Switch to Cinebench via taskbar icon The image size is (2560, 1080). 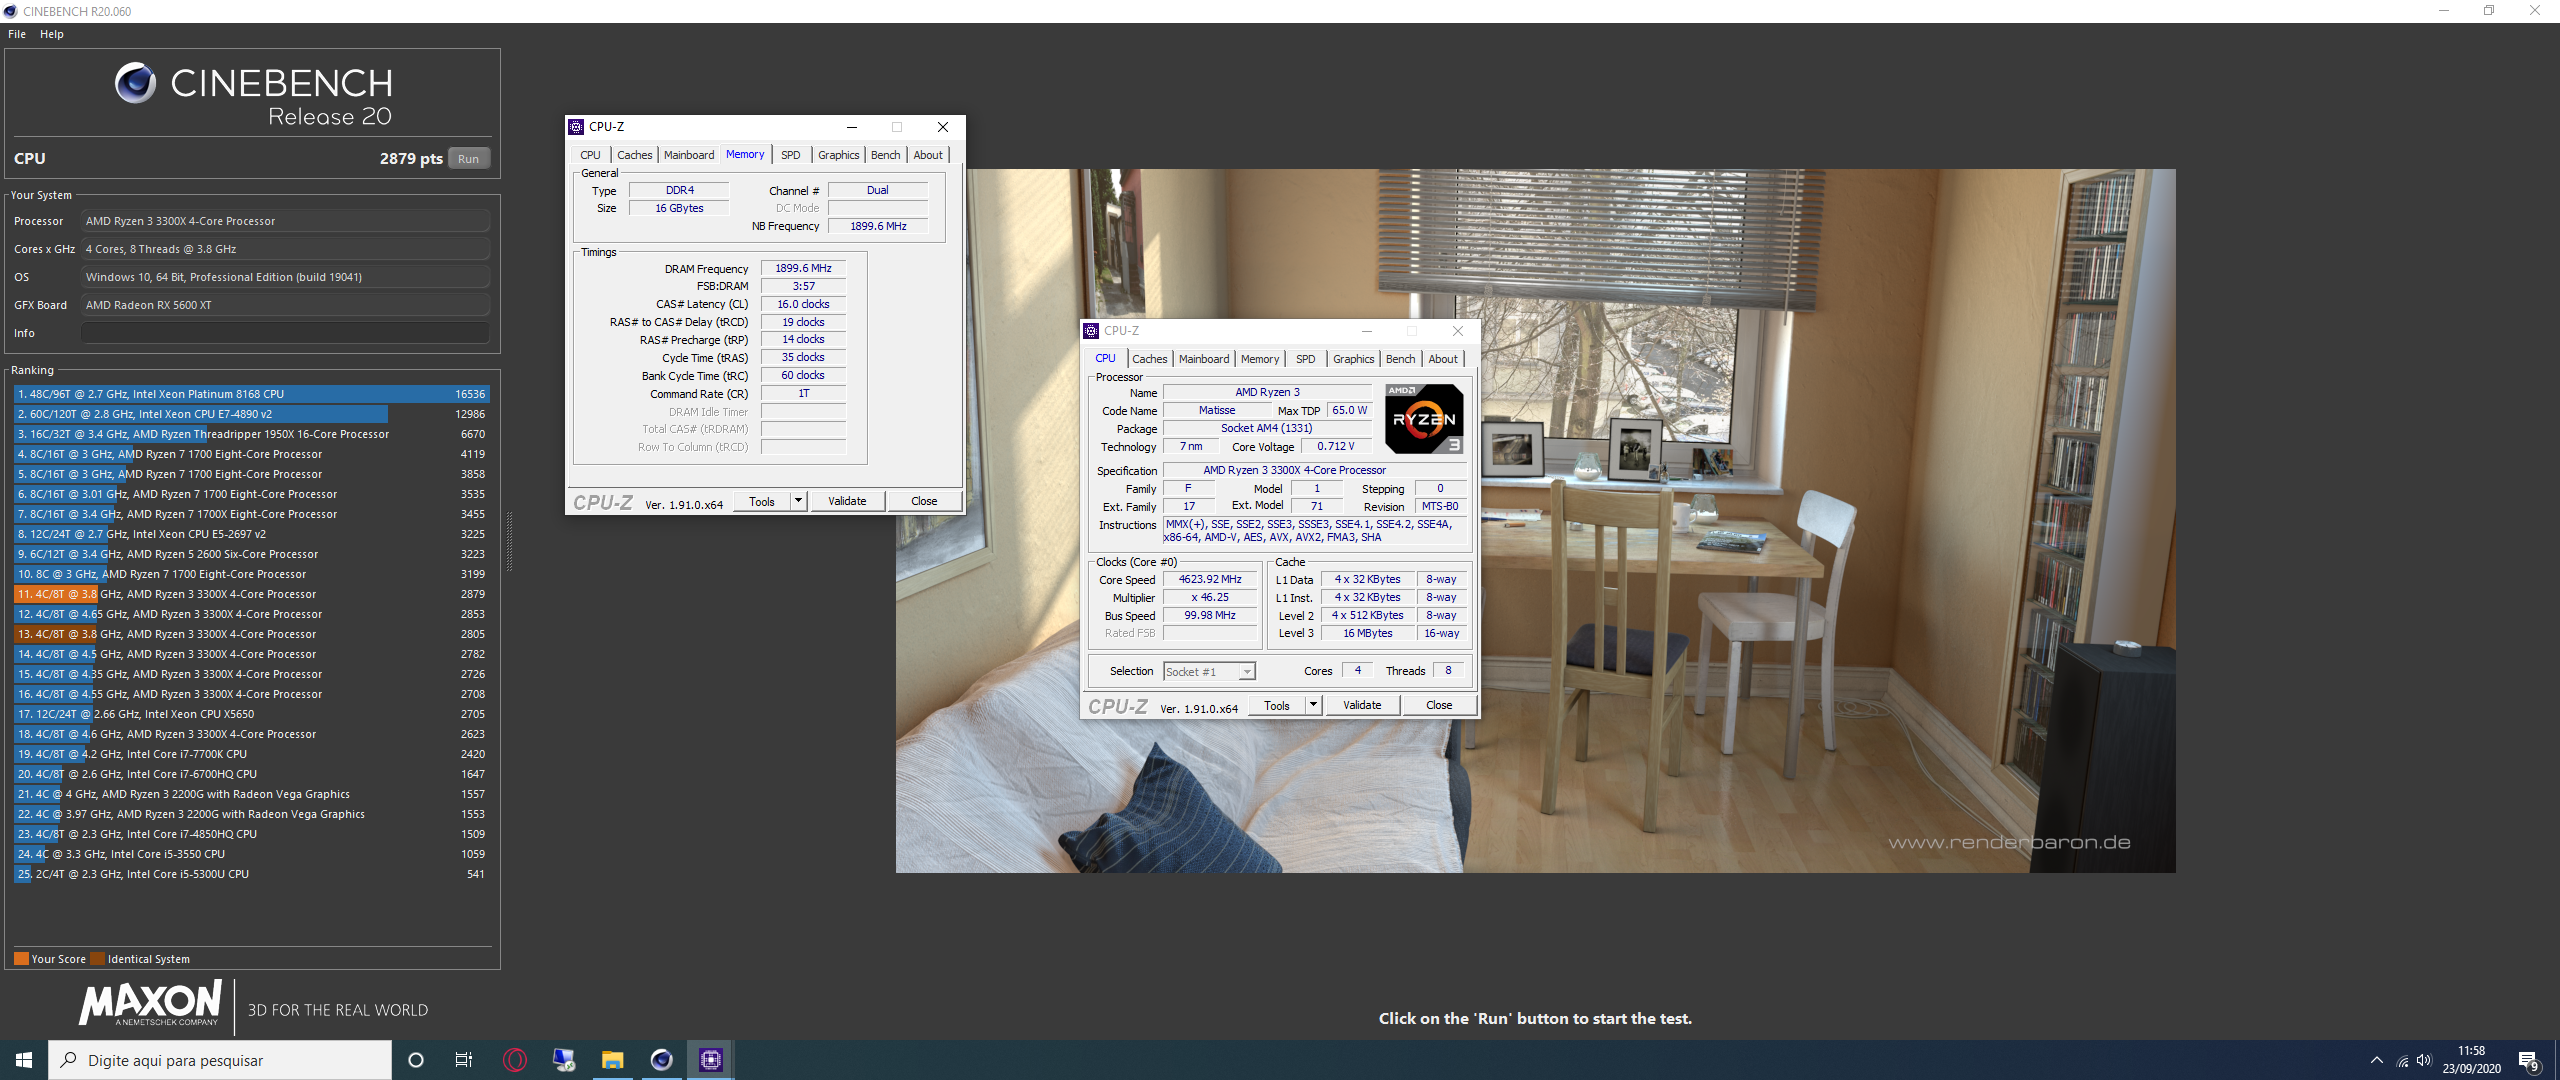(x=661, y=1060)
